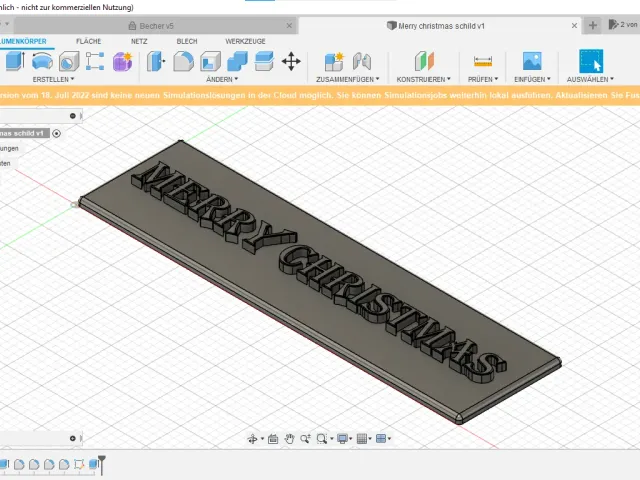The image size is (640, 480).
Task: Select the Combine bodies tool
Action: point(237,62)
